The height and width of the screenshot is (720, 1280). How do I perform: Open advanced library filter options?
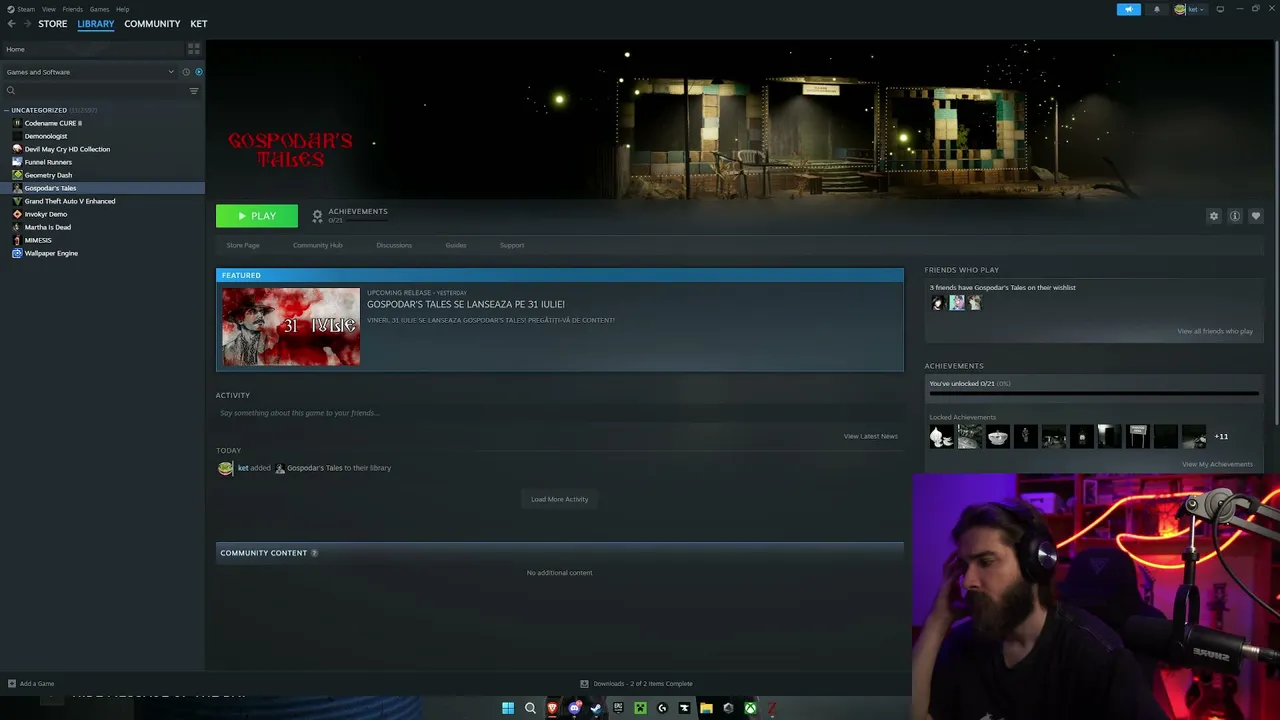pyautogui.click(x=194, y=91)
